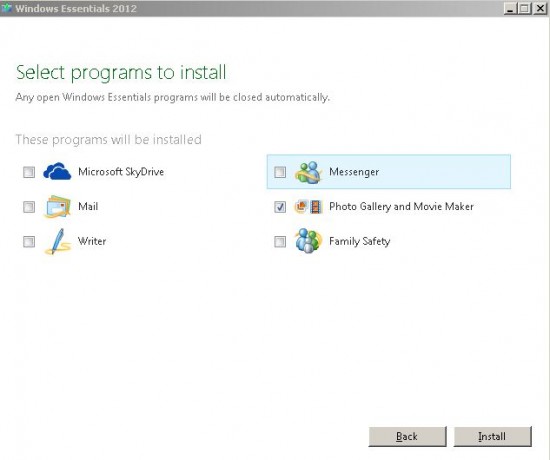The height and width of the screenshot is (460, 550).
Task: Click the Writer pen icon
Action: pyautogui.click(x=58, y=241)
